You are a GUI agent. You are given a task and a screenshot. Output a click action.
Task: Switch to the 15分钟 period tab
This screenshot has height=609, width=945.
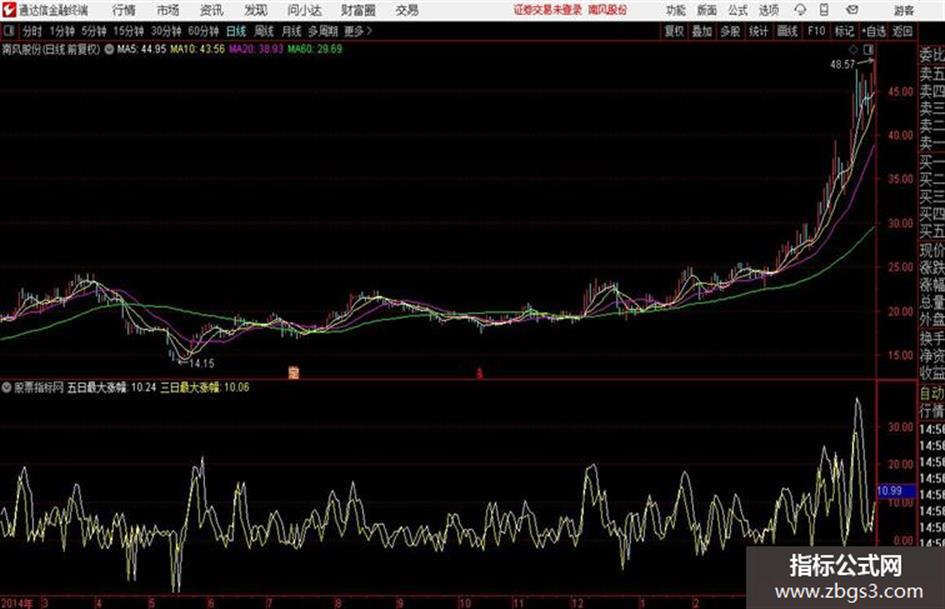pos(129,31)
